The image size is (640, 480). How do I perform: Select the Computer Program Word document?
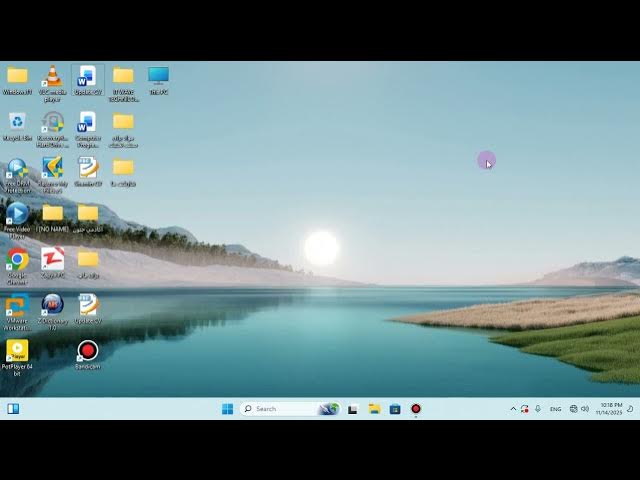(88, 130)
